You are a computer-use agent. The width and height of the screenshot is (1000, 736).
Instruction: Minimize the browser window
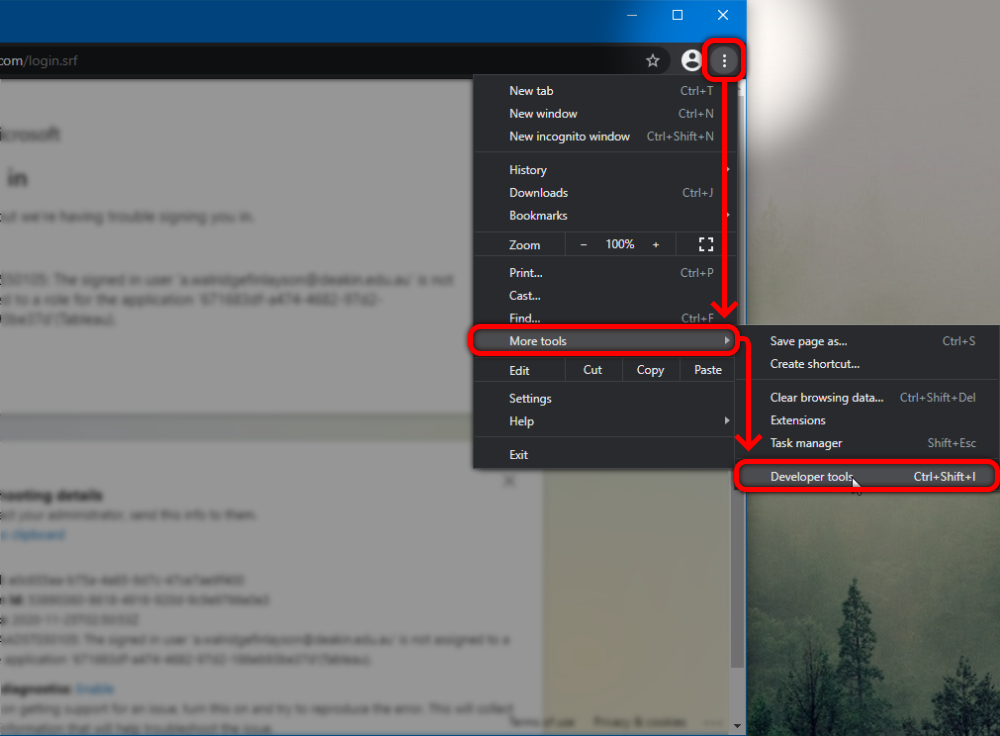pos(632,15)
